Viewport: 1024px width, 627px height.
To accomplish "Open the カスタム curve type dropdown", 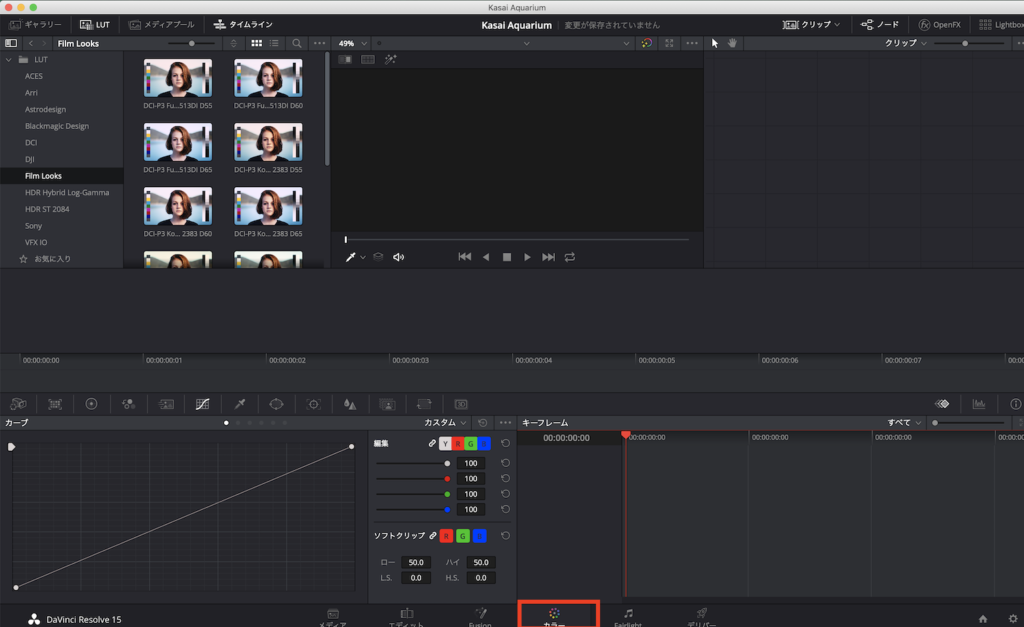I will coord(445,423).
